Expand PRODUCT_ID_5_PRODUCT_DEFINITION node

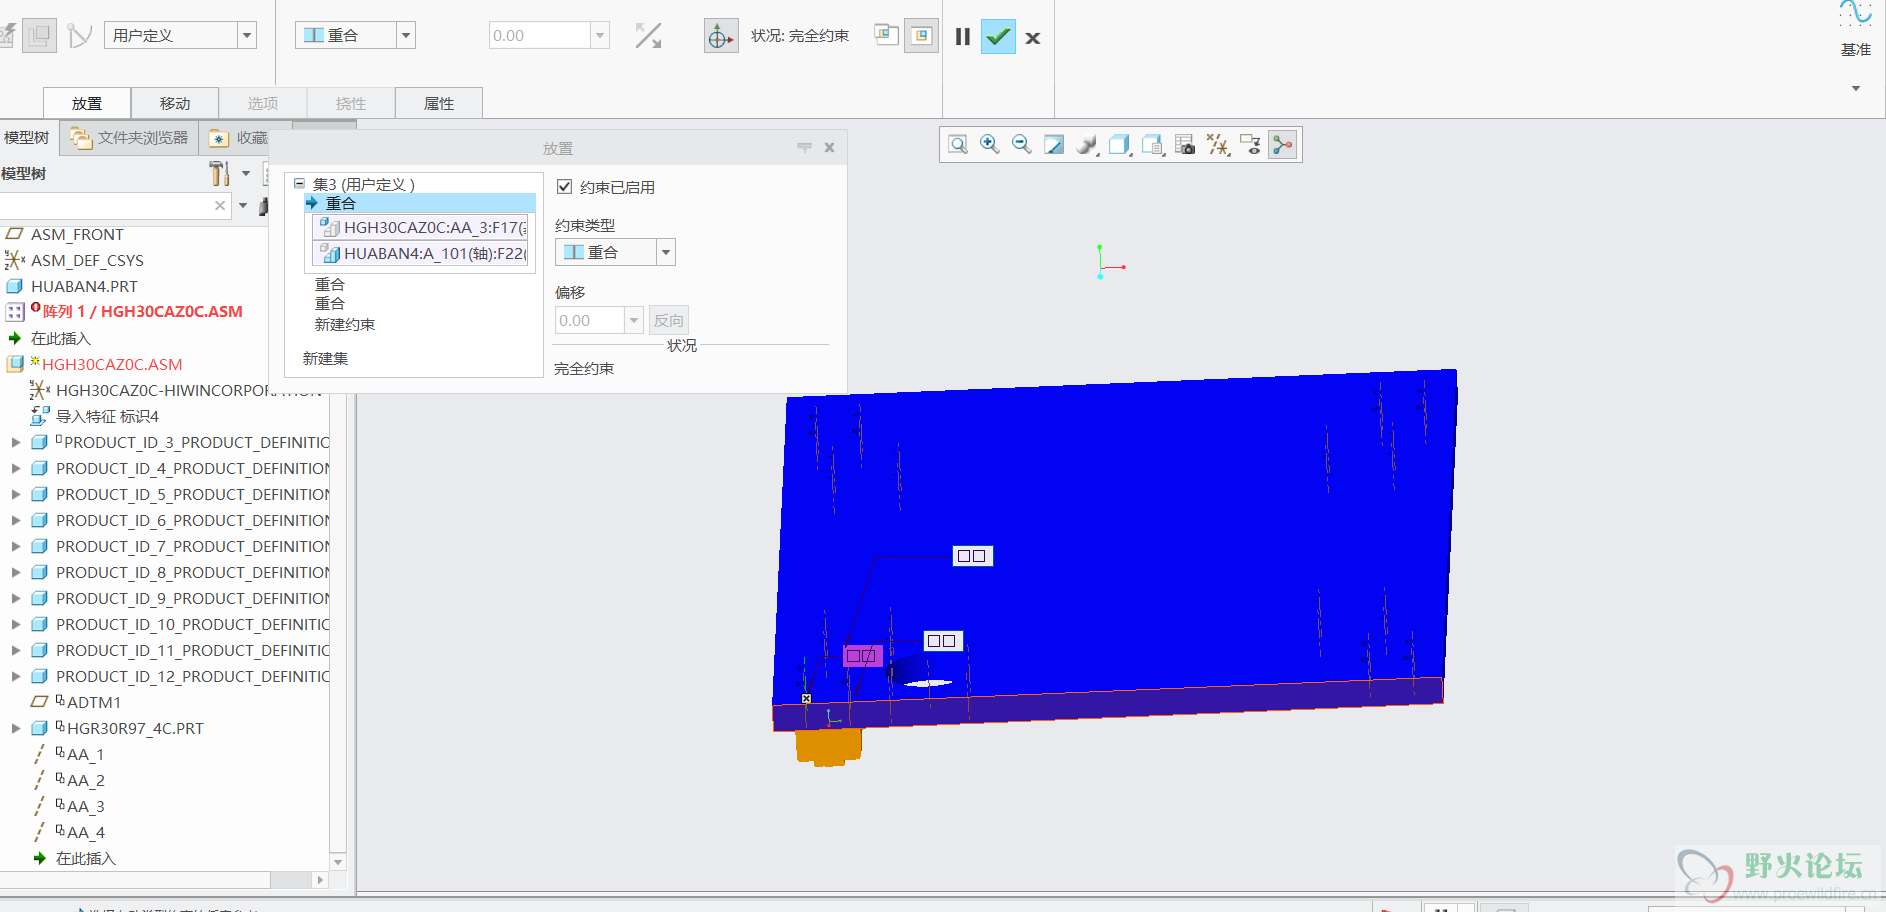click(x=16, y=494)
